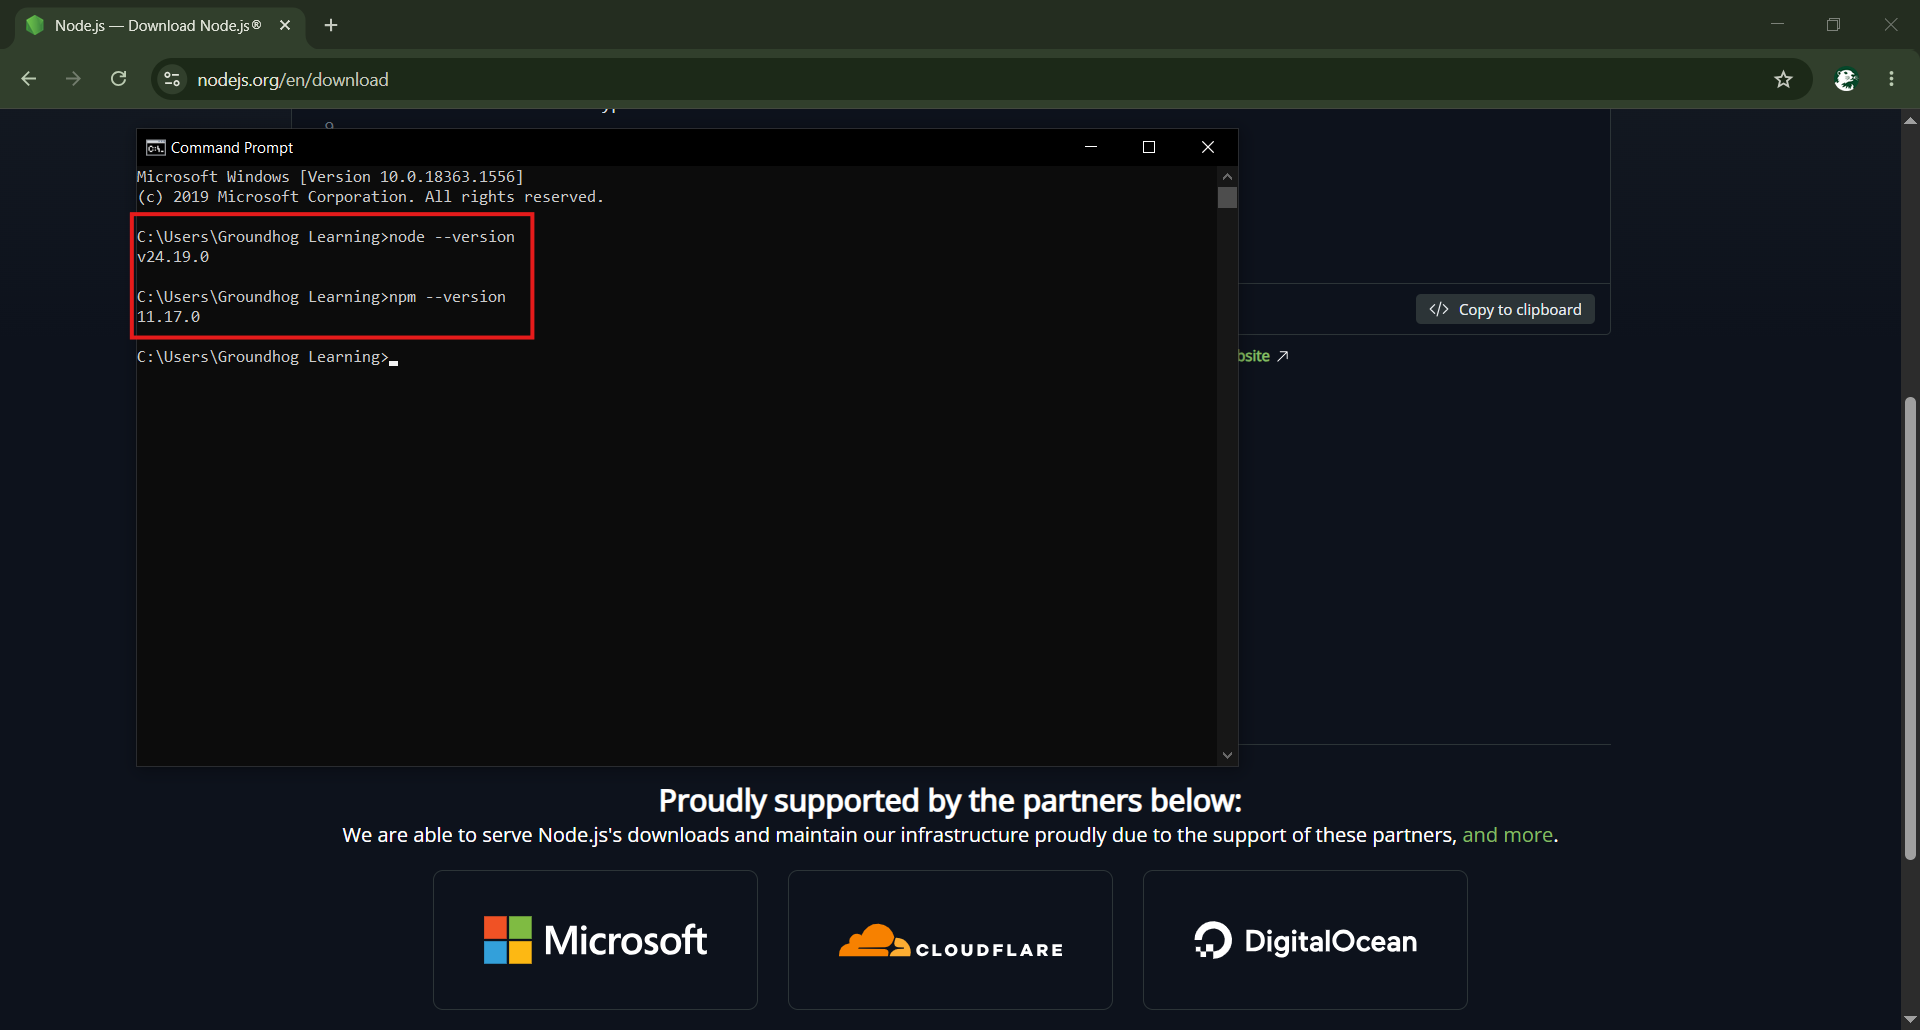Click Command Prompt scrollbar down arrow
Image resolution: width=1920 pixels, height=1030 pixels.
coord(1228,756)
